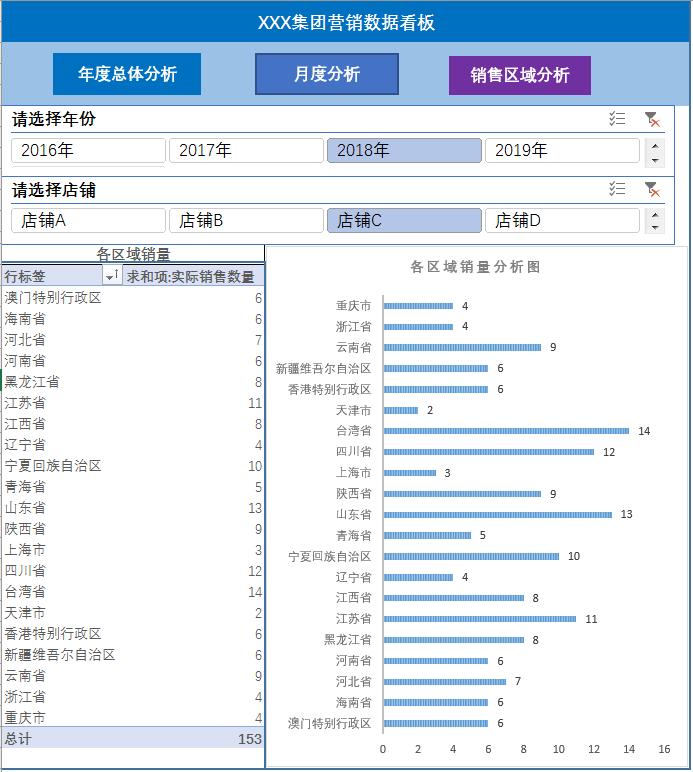Click the 上海市 axis label in chart
Image resolution: width=693 pixels, height=772 pixels.
coord(353,473)
